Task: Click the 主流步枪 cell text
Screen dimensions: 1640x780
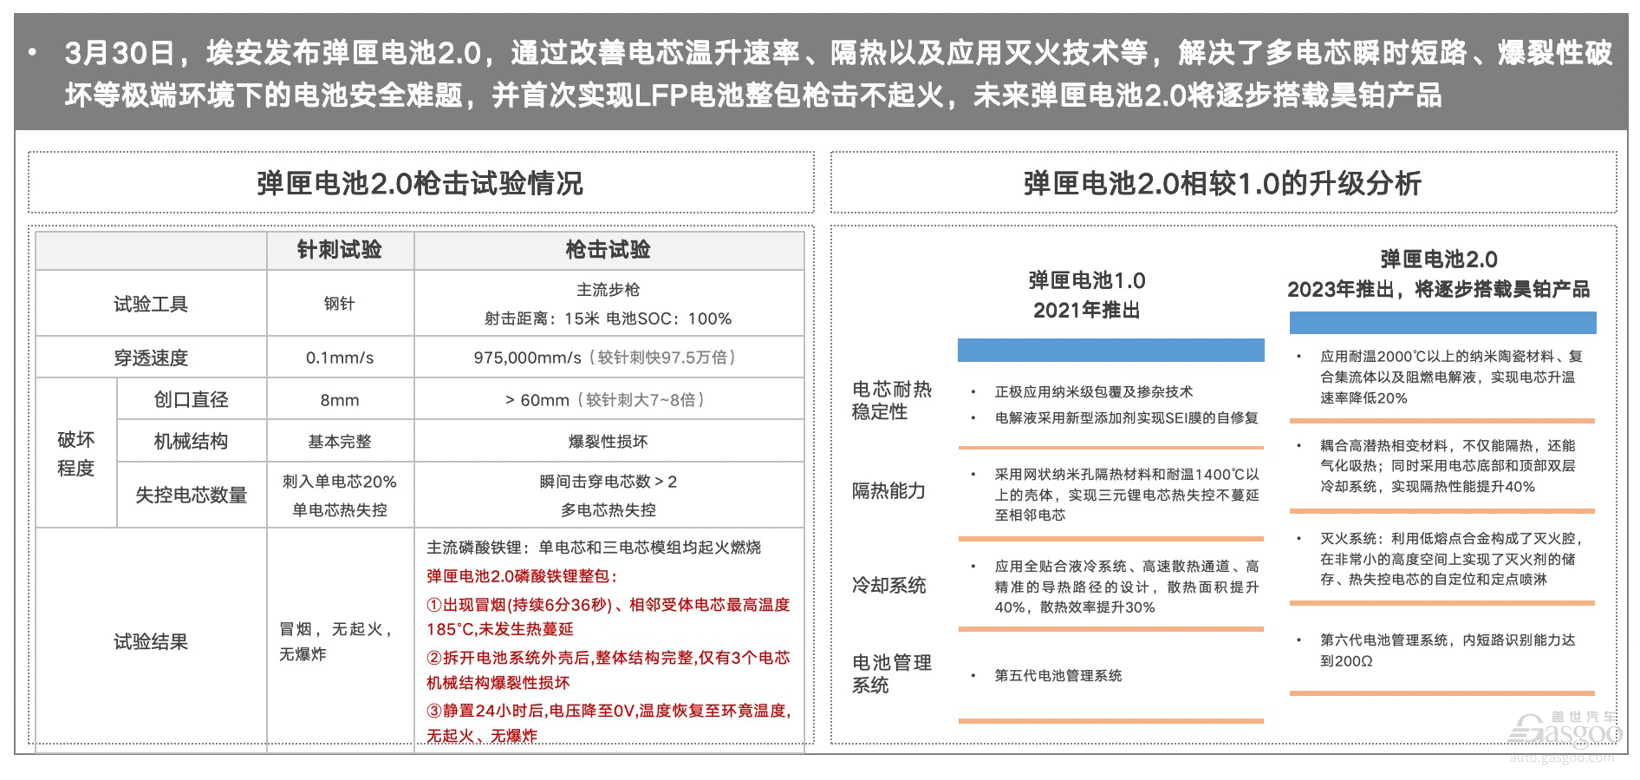Action: [608, 290]
